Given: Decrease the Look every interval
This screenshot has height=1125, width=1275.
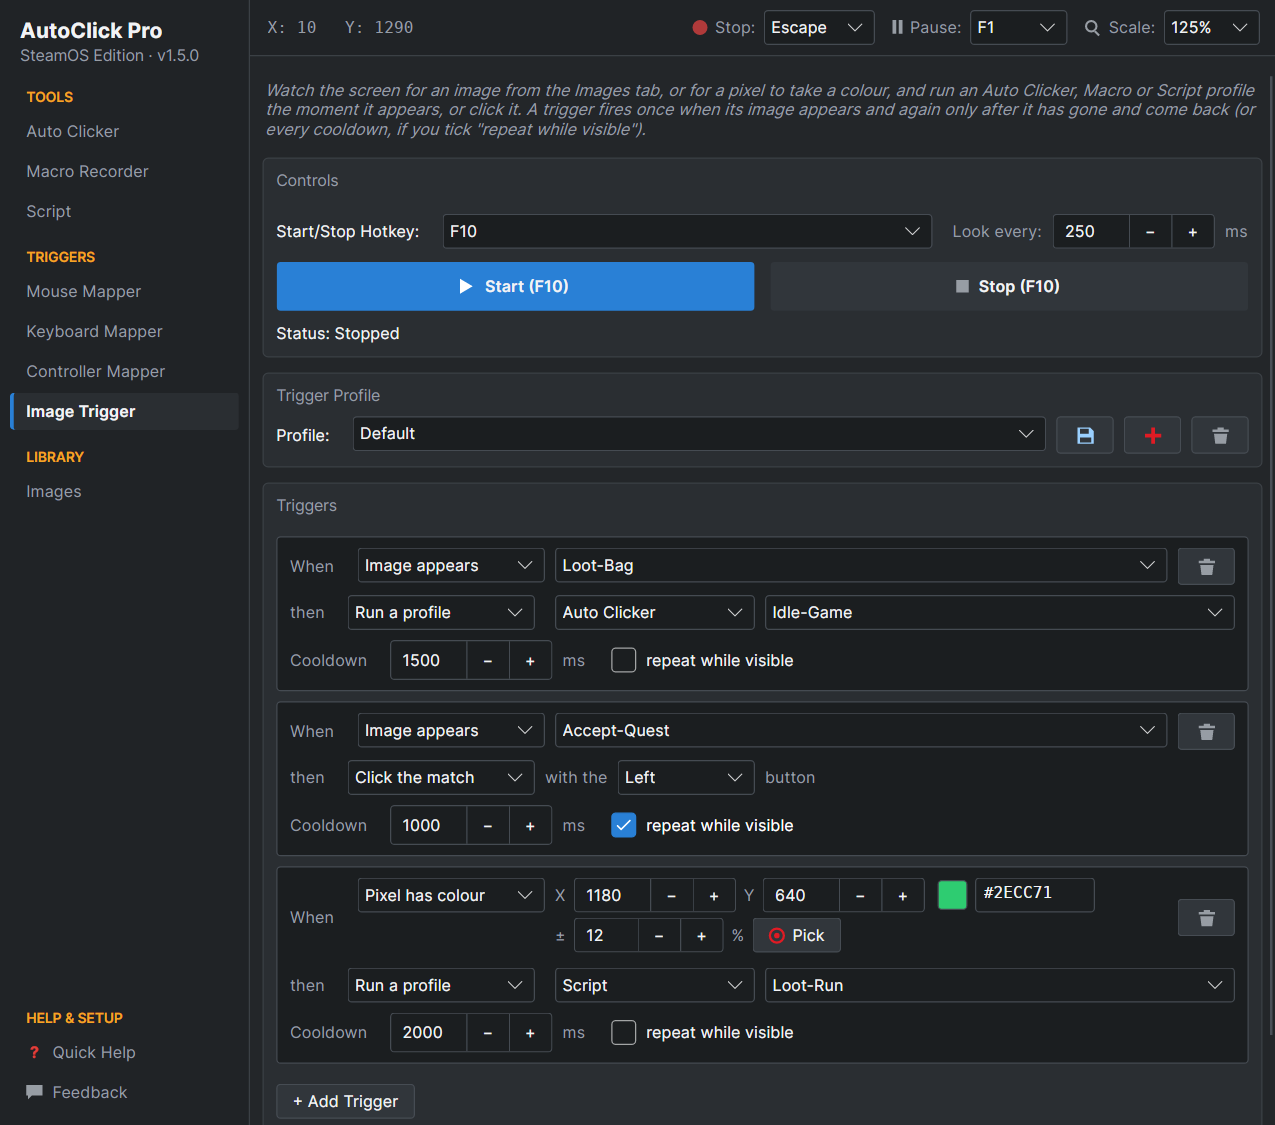Looking at the screenshot, I should 1150,232.
